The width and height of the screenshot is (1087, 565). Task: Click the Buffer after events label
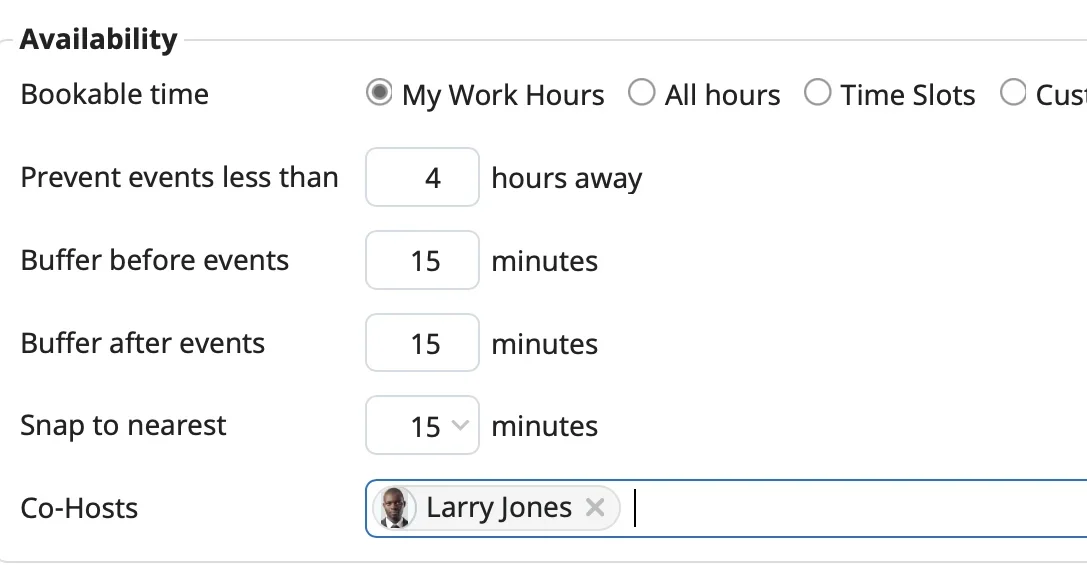[143, 343]
